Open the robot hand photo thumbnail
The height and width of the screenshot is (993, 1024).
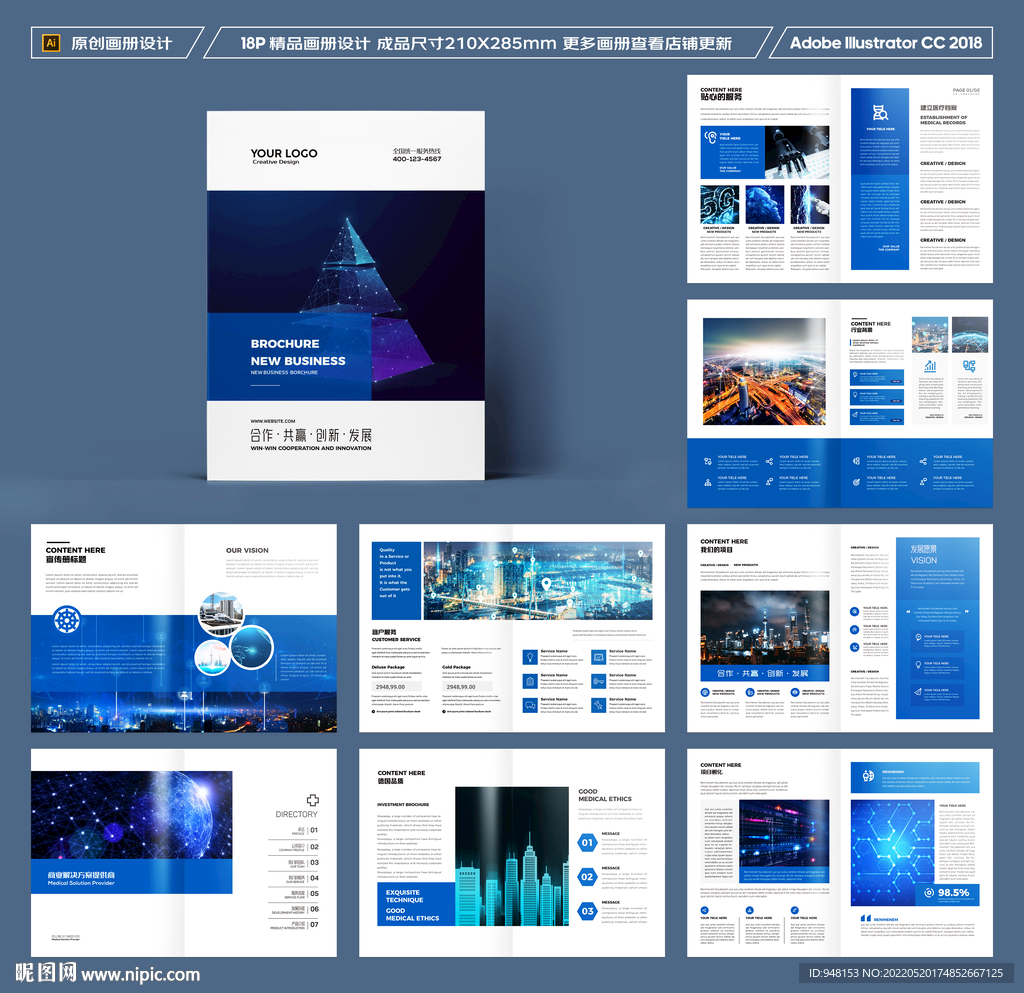(797, 152)
